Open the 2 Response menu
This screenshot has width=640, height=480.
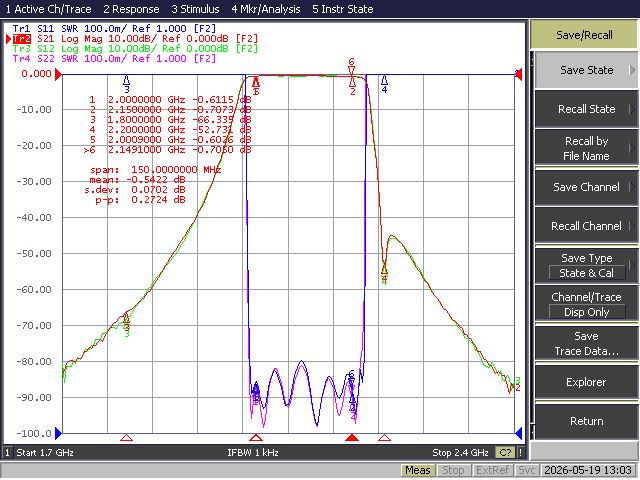pyautogui.click(x=131, y=9)
